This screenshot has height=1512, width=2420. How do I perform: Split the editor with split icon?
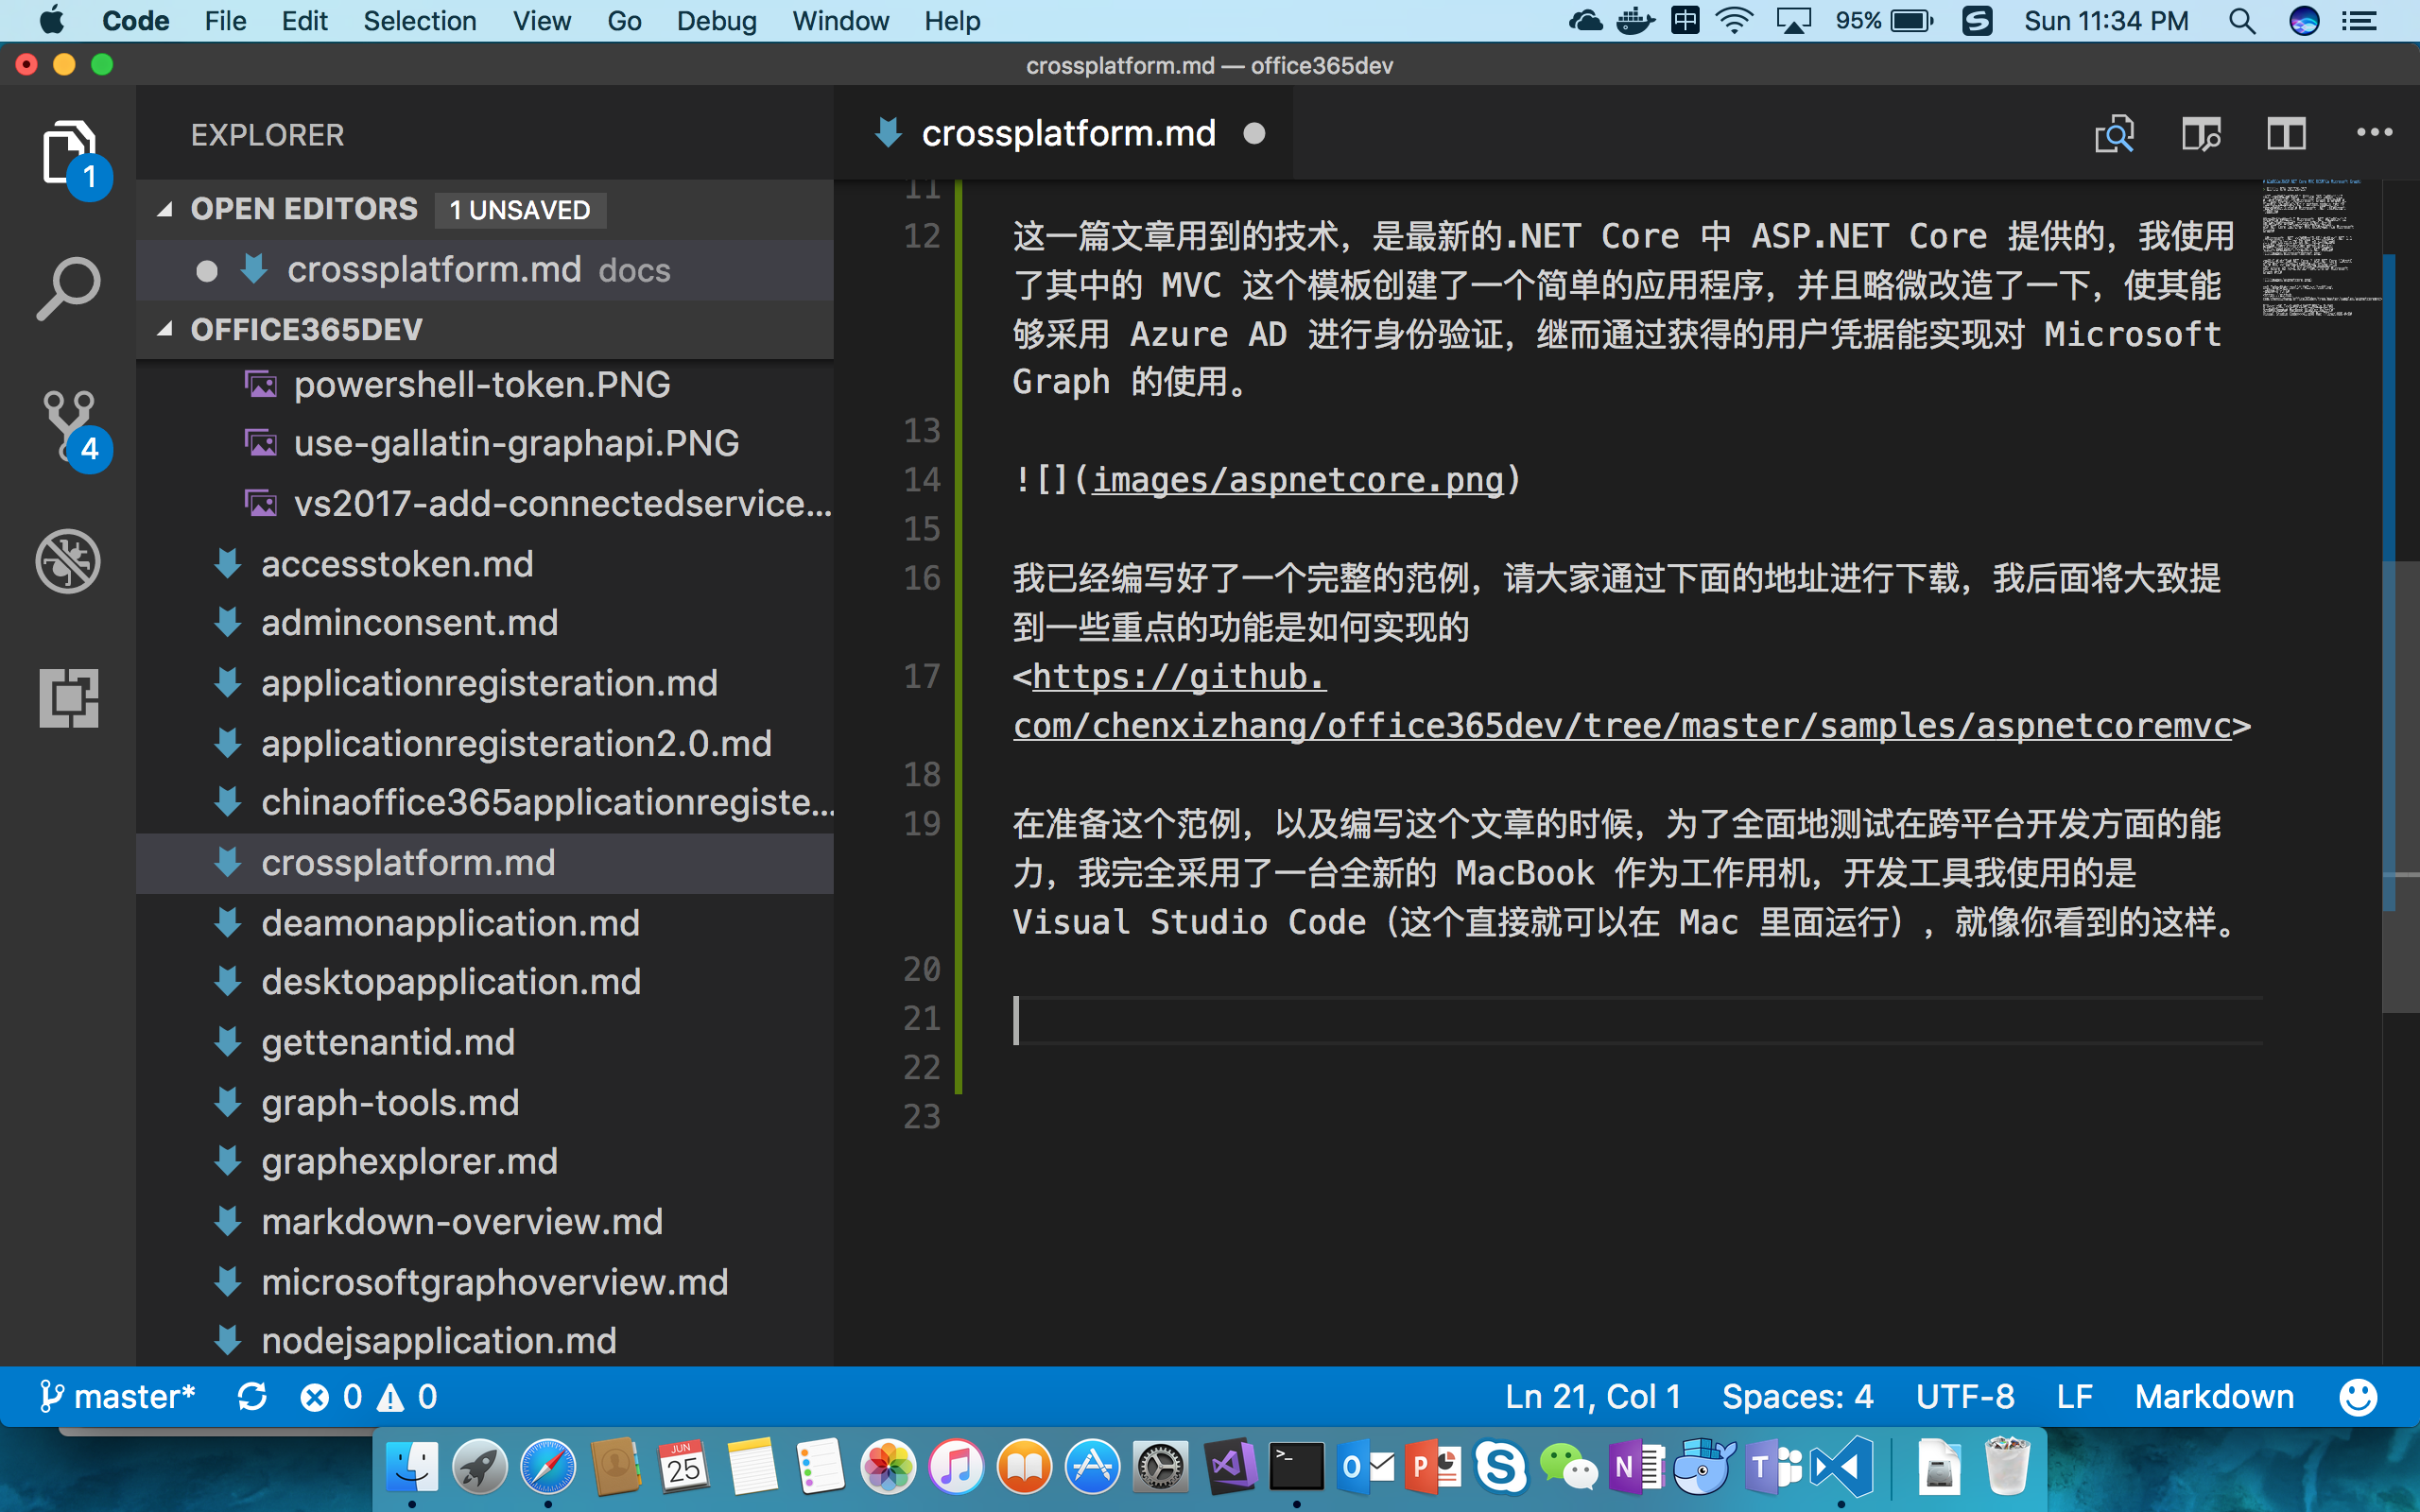tap(2285, 133)
